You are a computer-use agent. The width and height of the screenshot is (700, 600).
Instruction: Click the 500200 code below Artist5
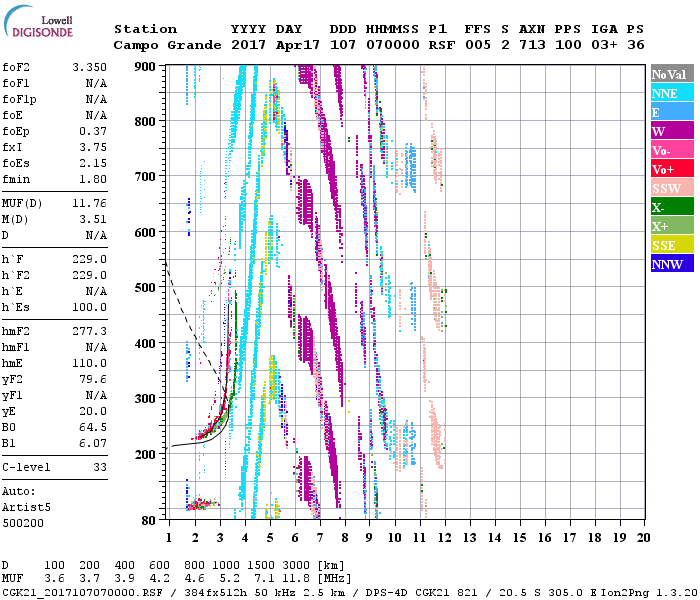(23, 523)
